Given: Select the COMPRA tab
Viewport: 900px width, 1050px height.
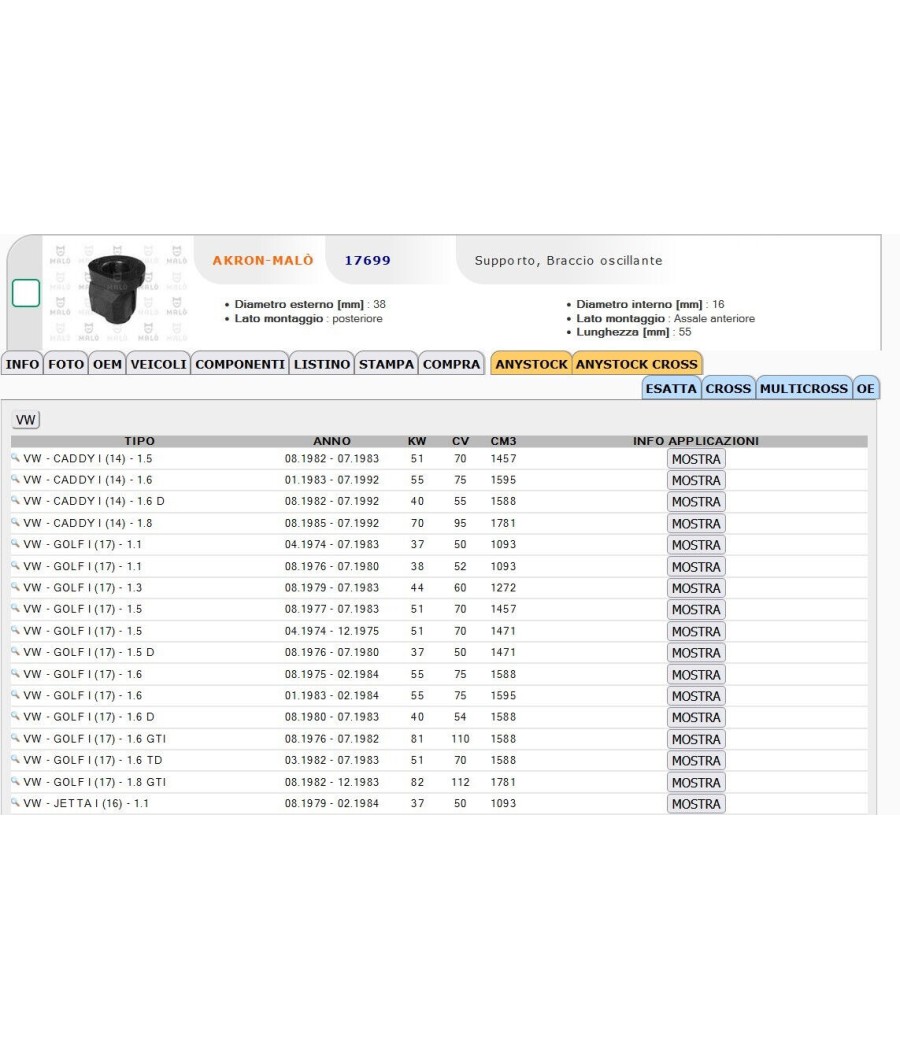Looking at the screenshot, I should 451,364.
